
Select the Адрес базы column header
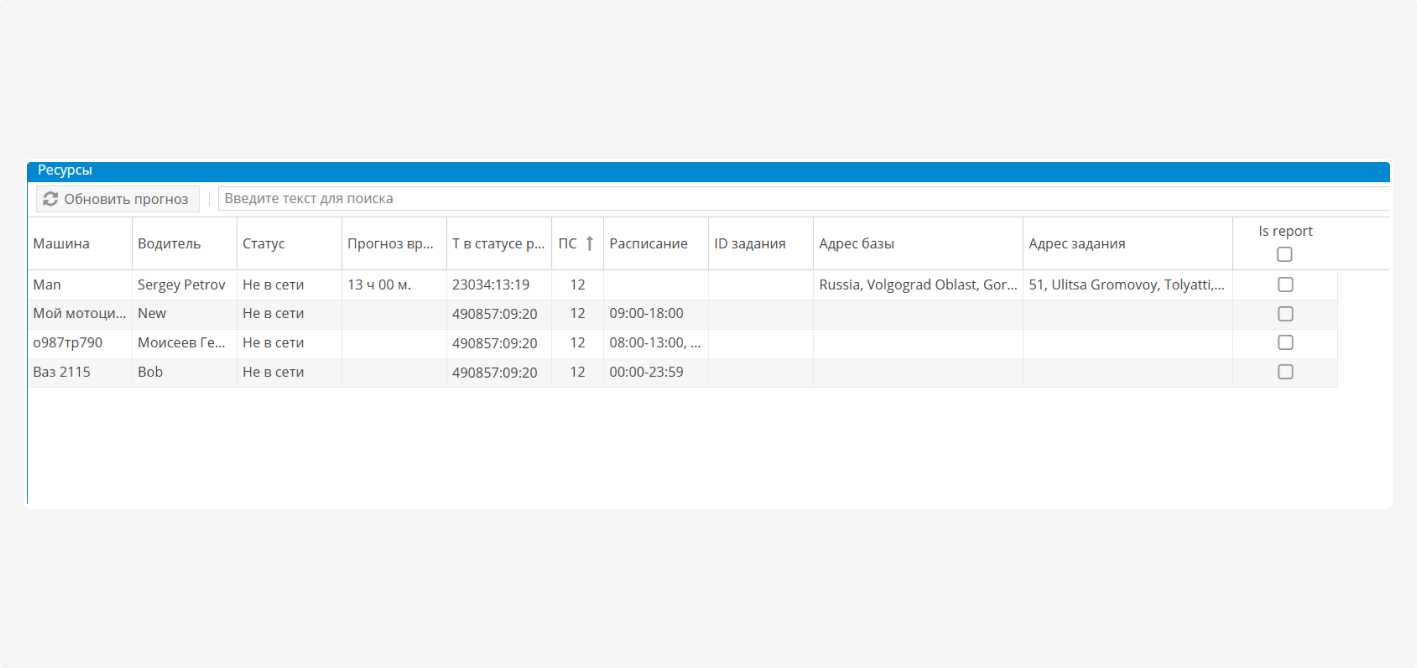[x=857, y=244]
